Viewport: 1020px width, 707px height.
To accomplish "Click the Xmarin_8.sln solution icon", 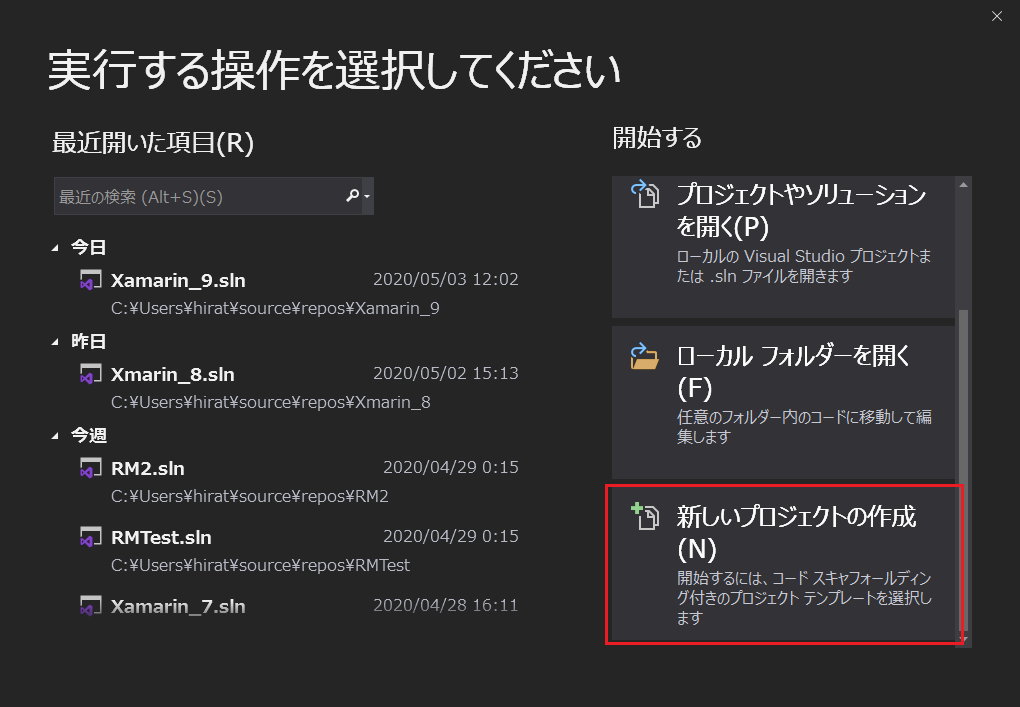I will coord(90,374).
